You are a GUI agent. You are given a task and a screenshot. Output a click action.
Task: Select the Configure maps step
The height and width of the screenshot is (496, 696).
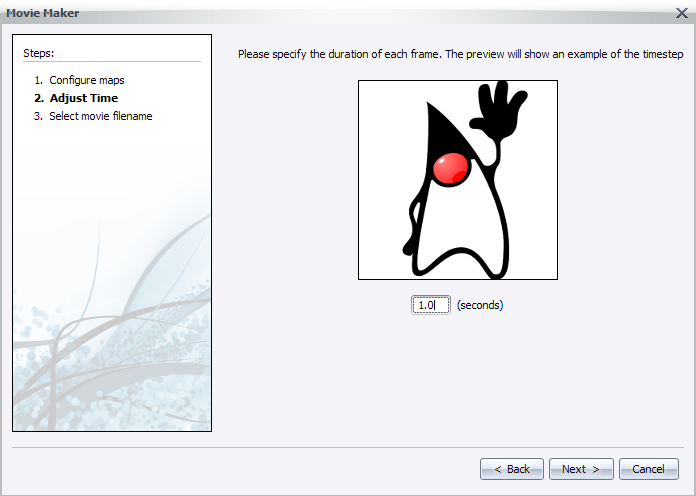pos(87,80)
